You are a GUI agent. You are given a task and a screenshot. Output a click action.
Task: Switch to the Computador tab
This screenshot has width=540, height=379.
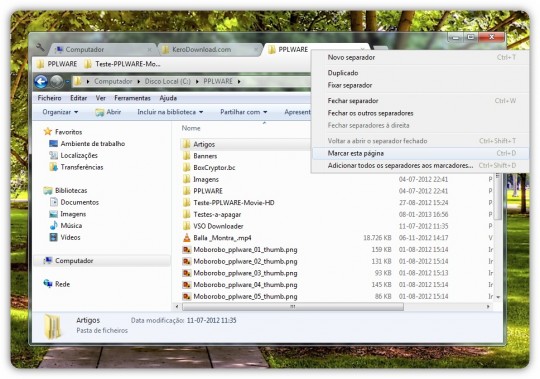point(103,50)
